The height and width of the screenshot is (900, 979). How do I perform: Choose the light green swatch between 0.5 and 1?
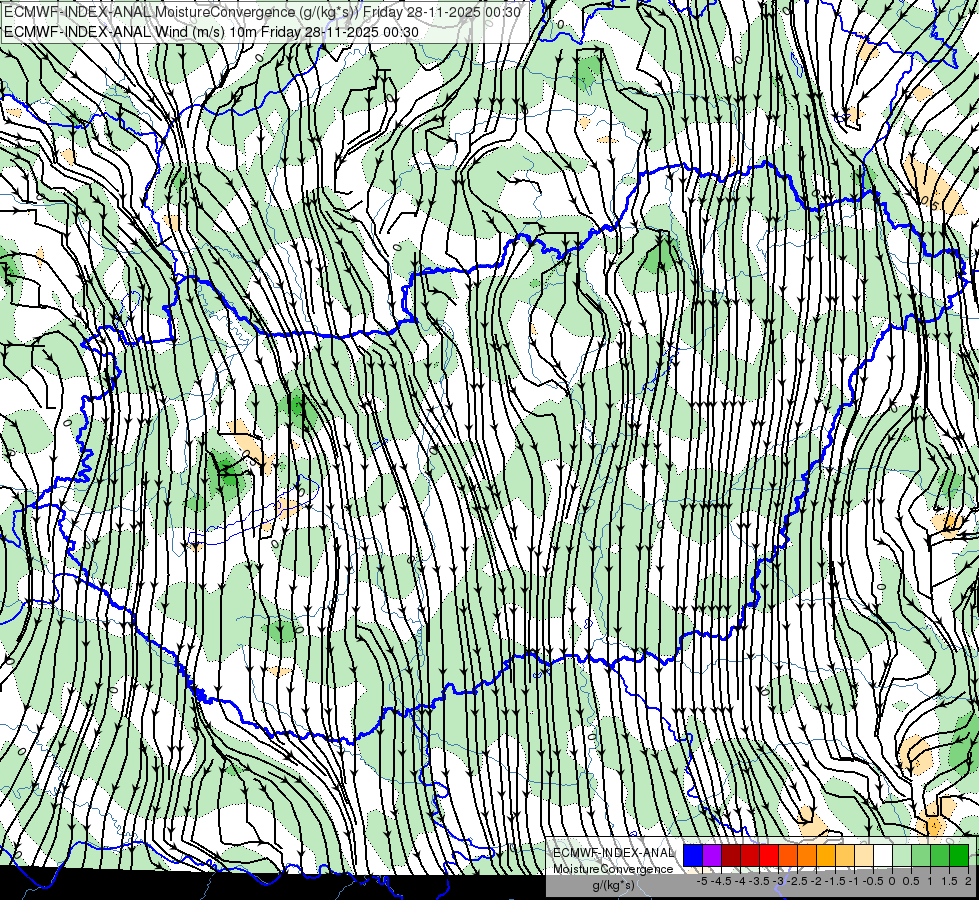click(x=920, y=855)
